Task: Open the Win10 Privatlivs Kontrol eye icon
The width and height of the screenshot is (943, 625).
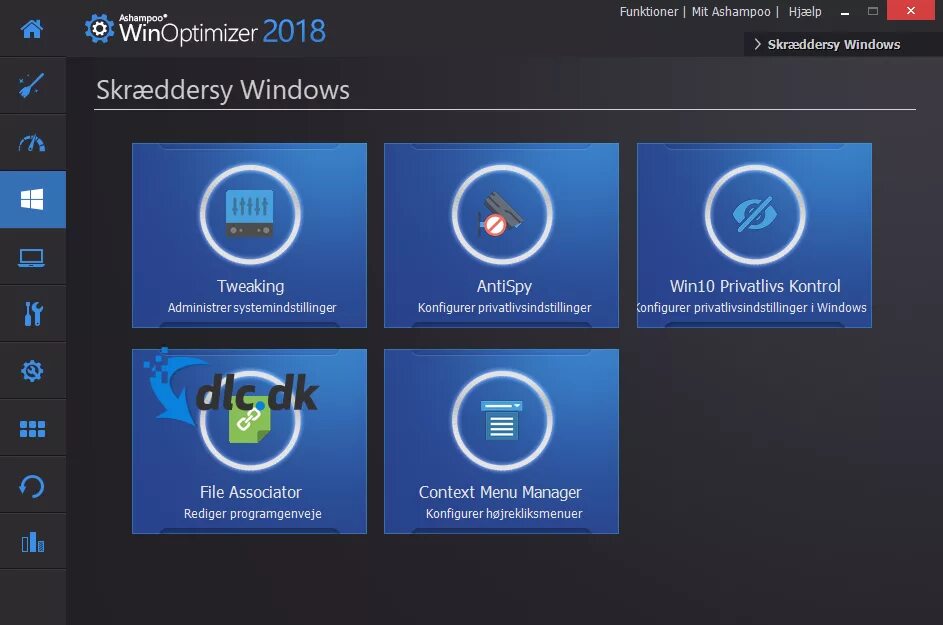Action: click(755, 214)
